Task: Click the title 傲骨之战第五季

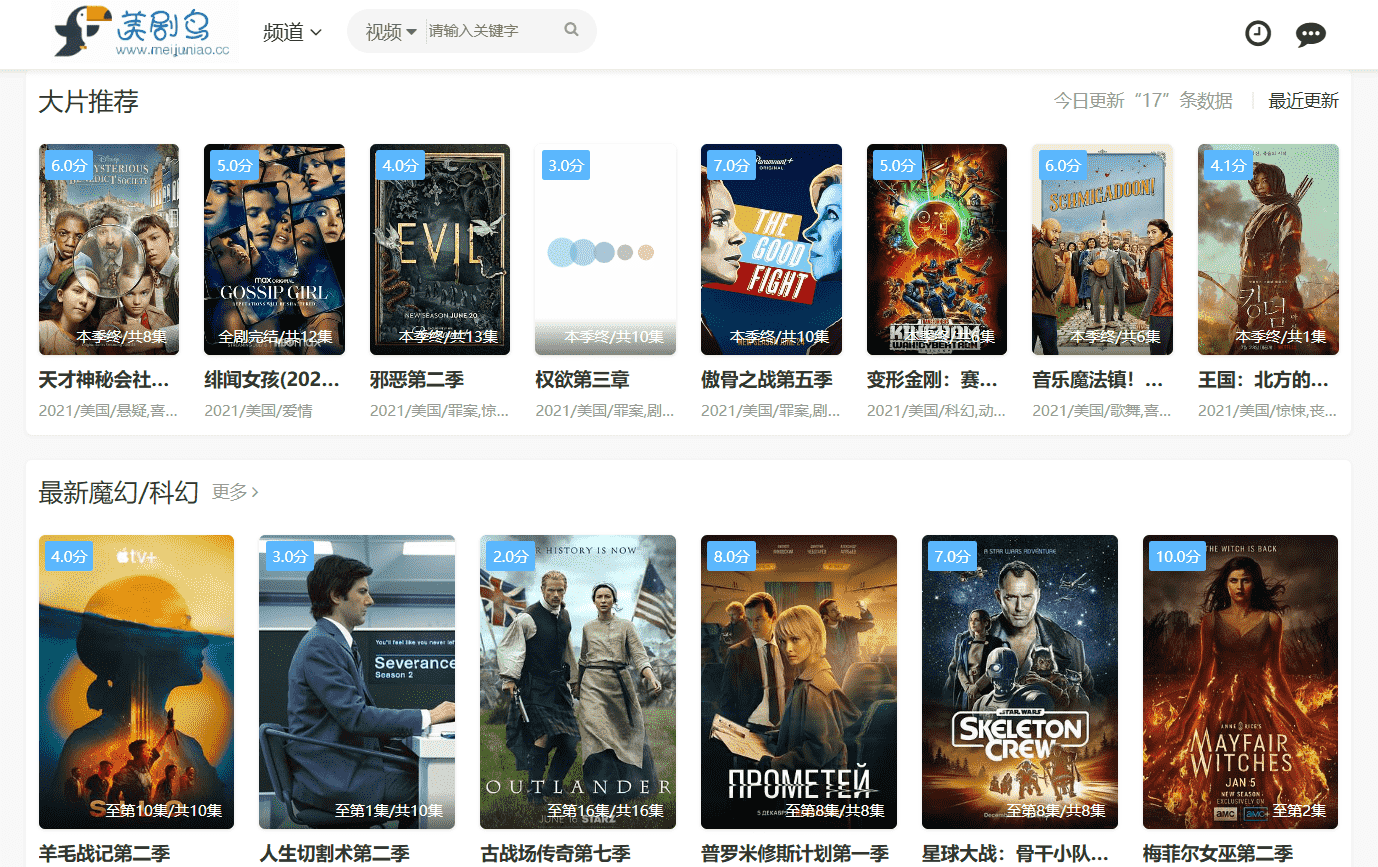Action: click(x=767, y=380)
